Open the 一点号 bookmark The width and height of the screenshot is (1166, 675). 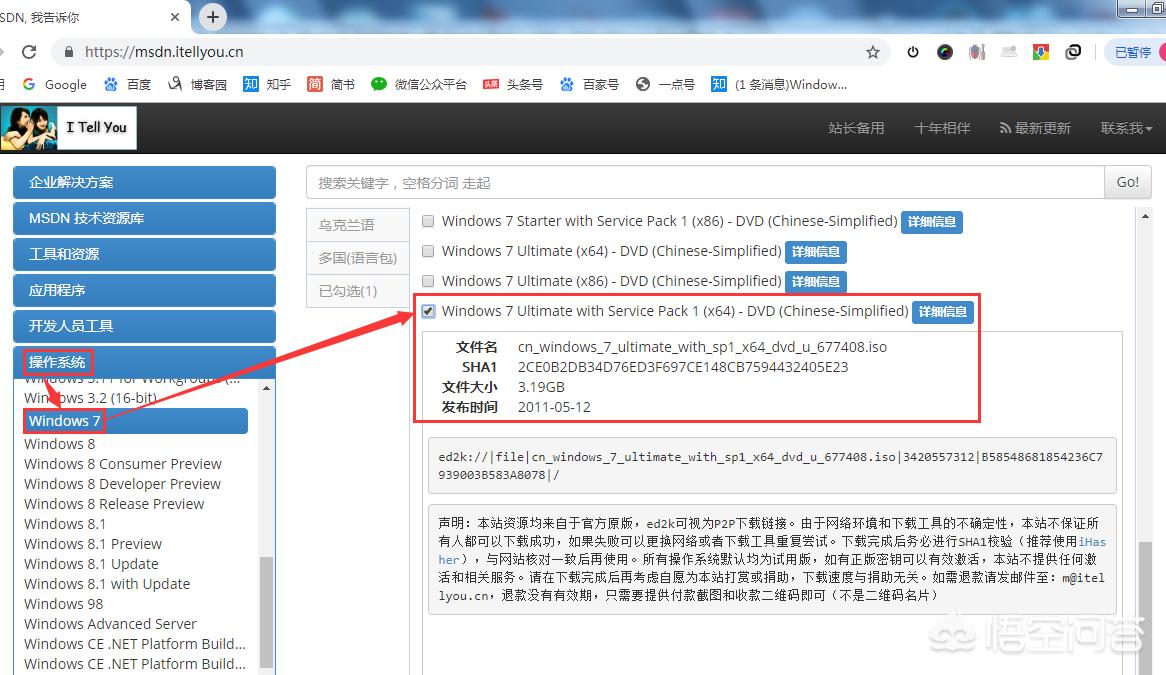point(665,84)
